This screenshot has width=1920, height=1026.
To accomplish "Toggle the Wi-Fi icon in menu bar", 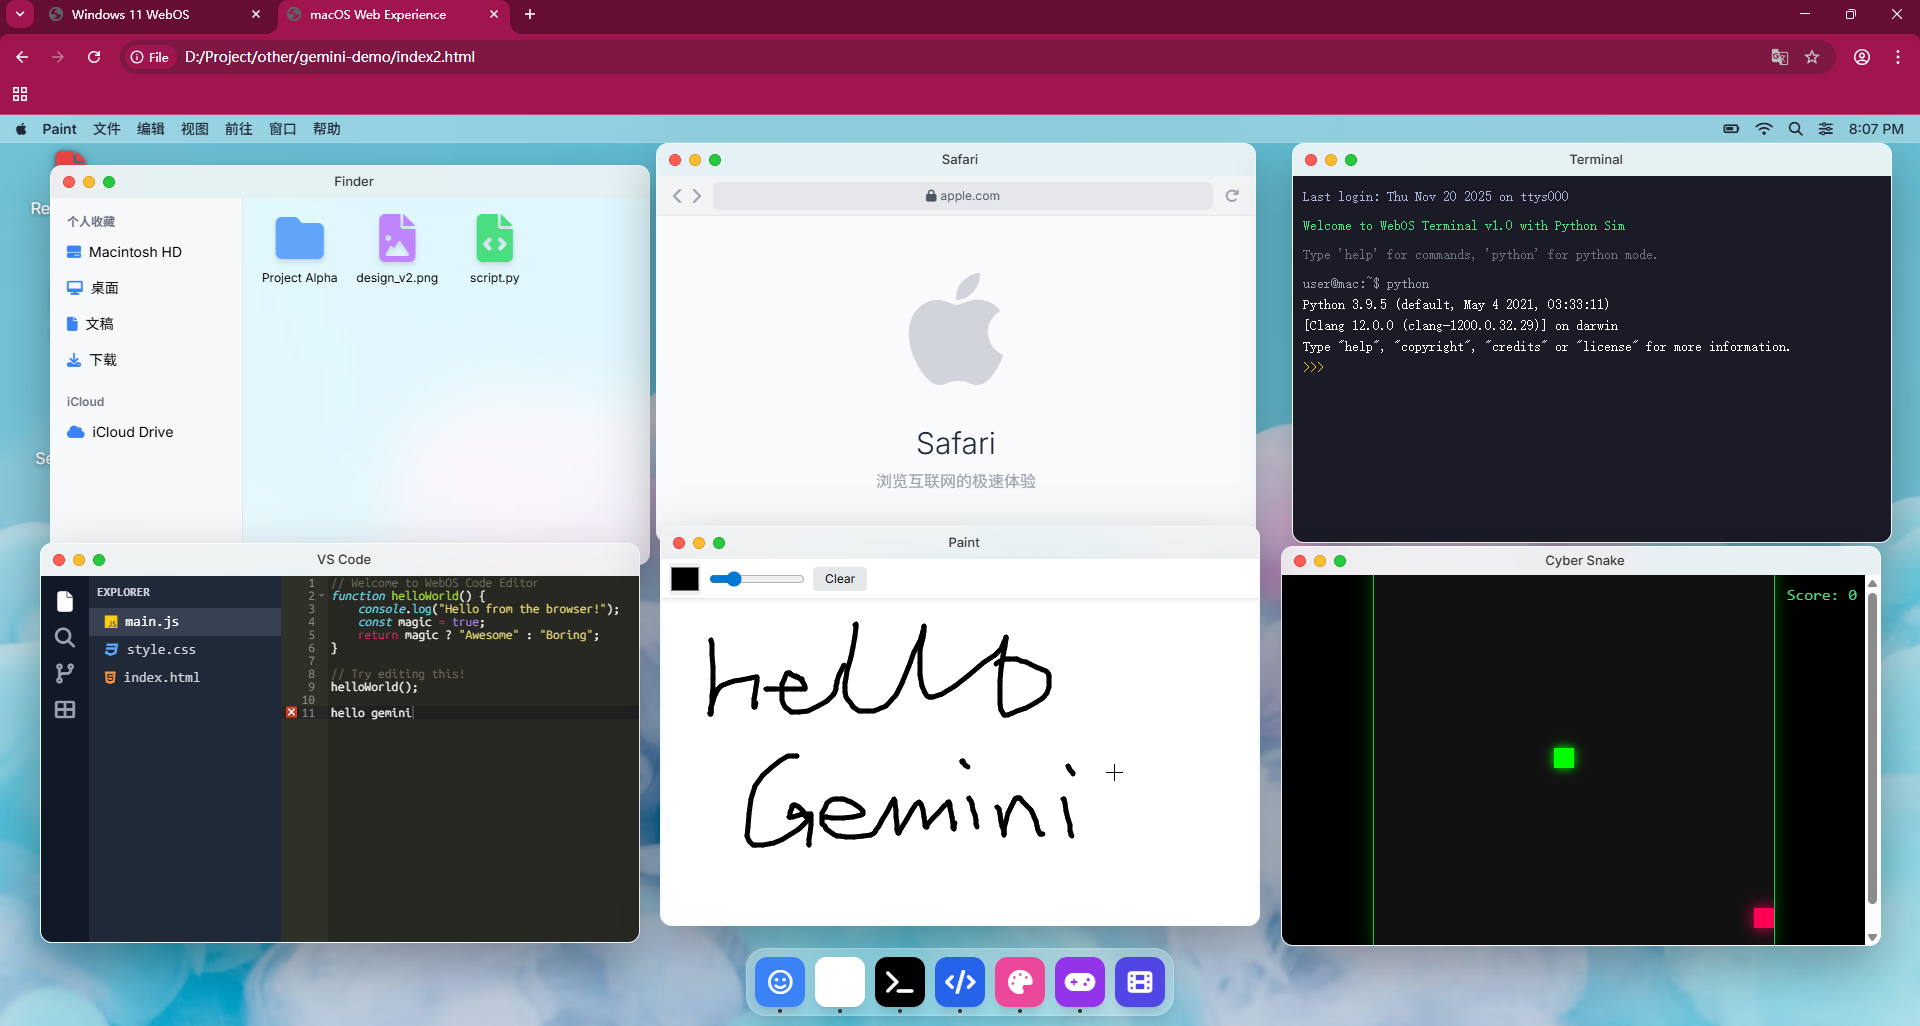I will (x=1764, y=129).
